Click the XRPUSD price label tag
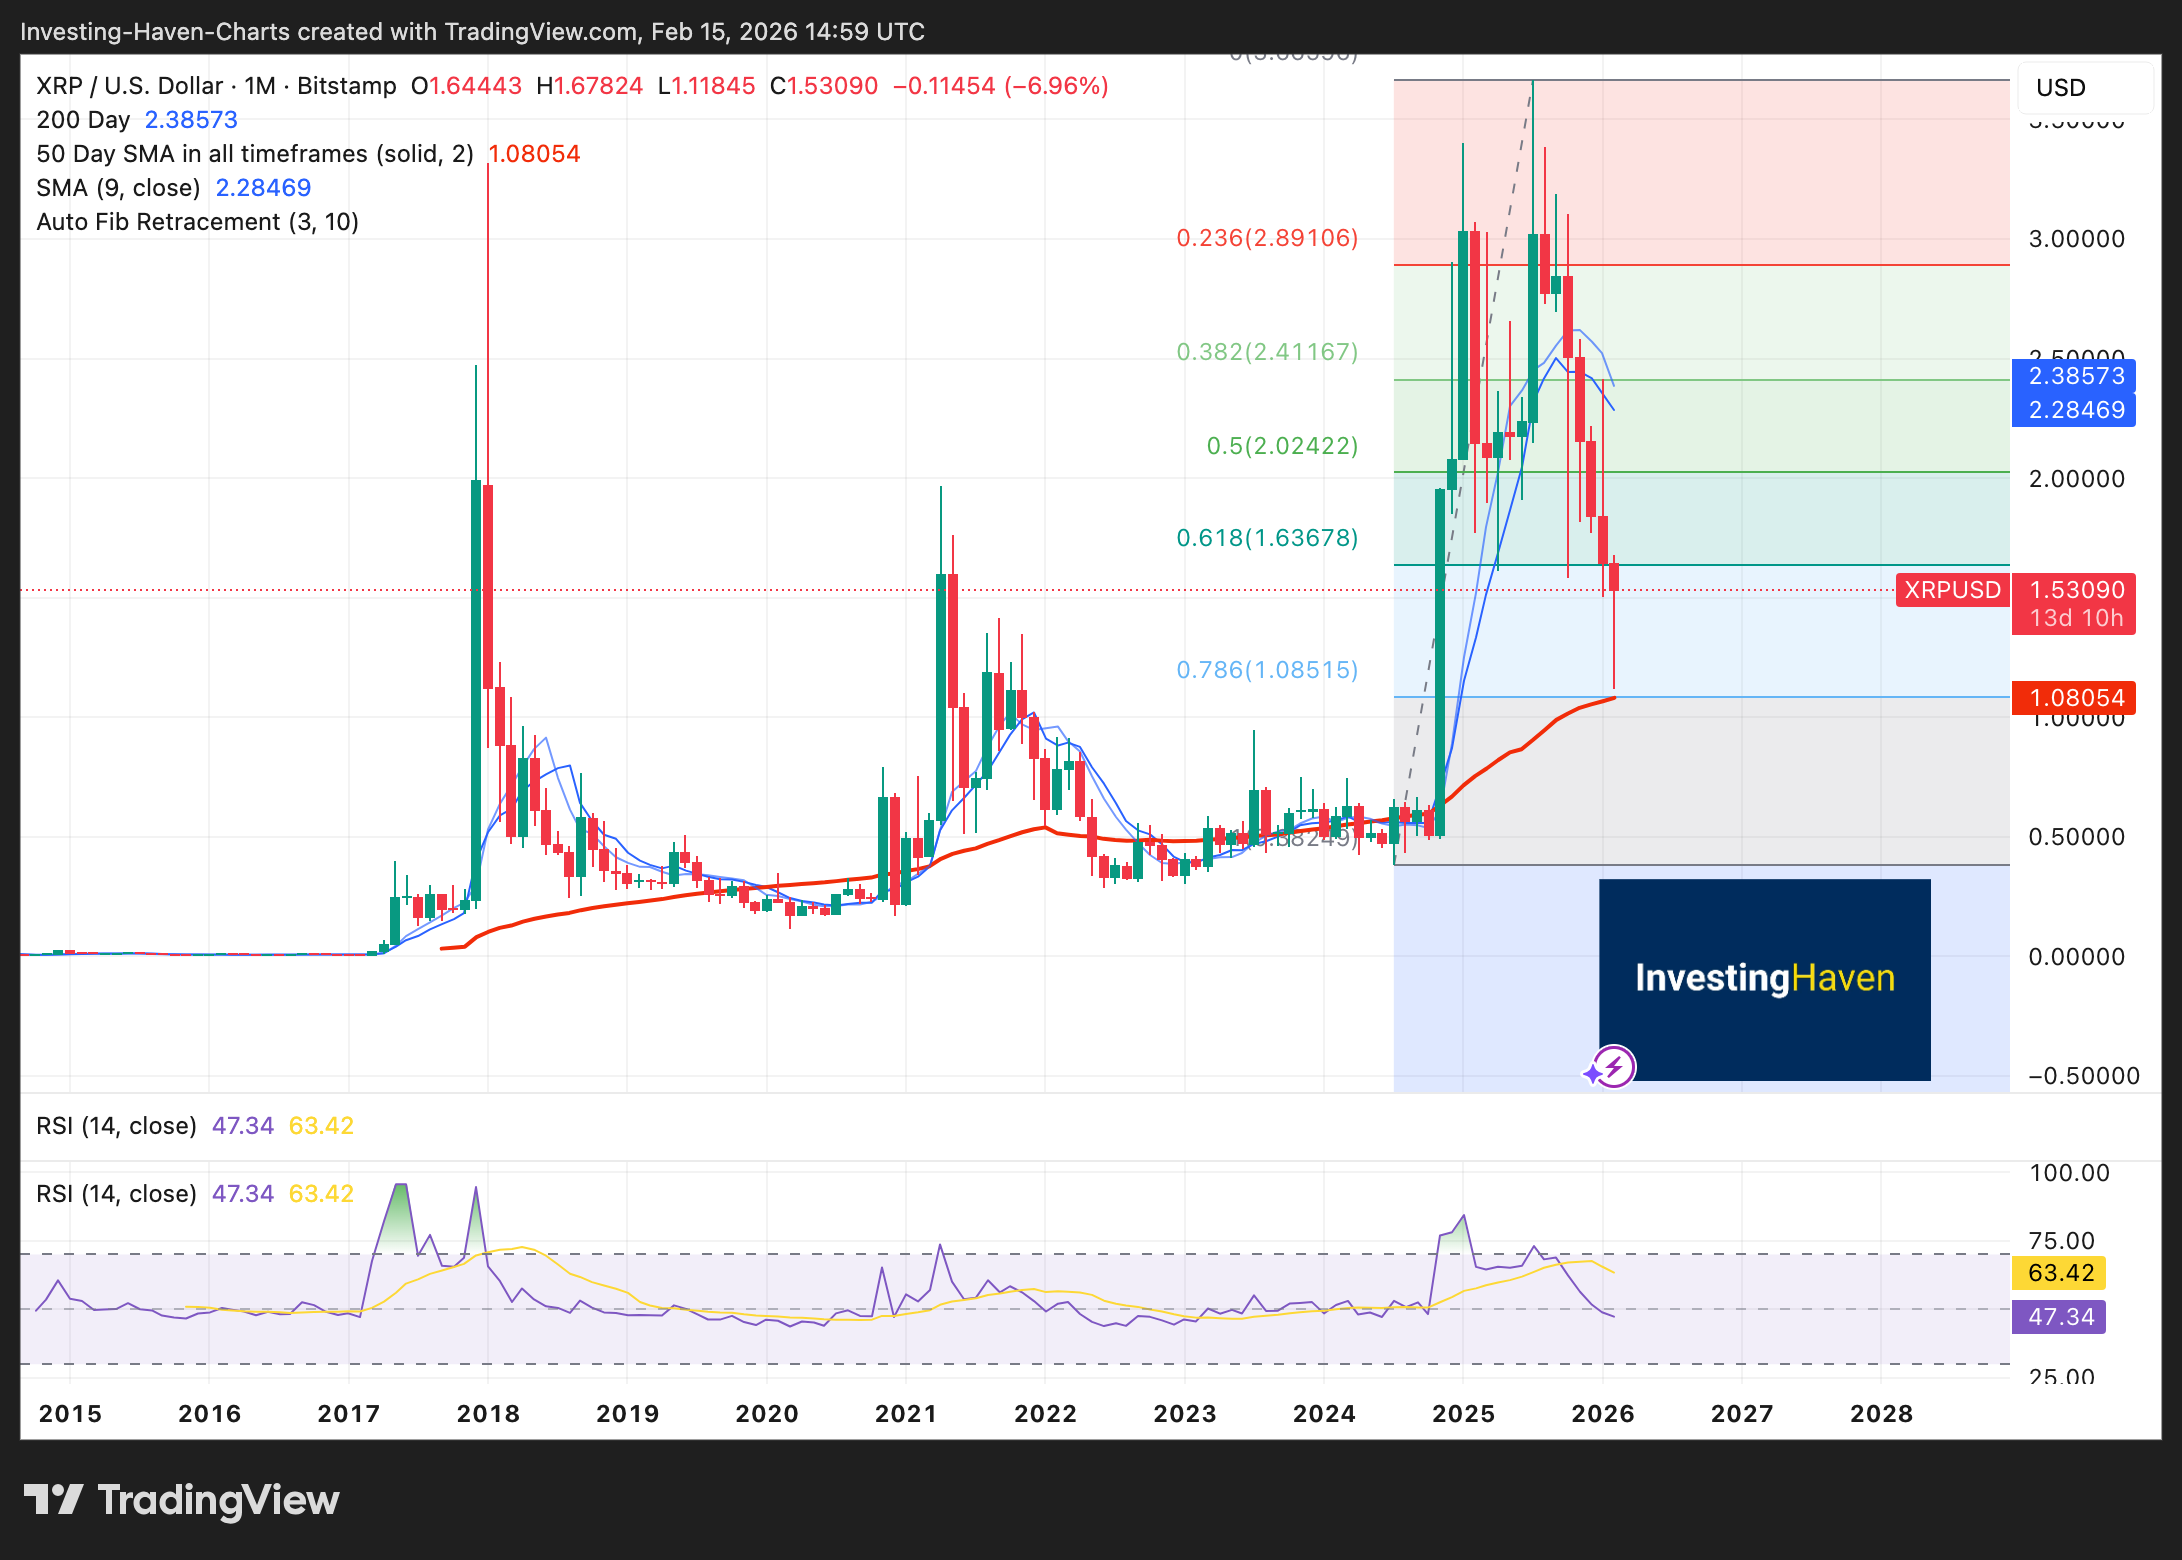Screen dimensions: 2182x1560 pyautogui.click(x=1952, y=590)
